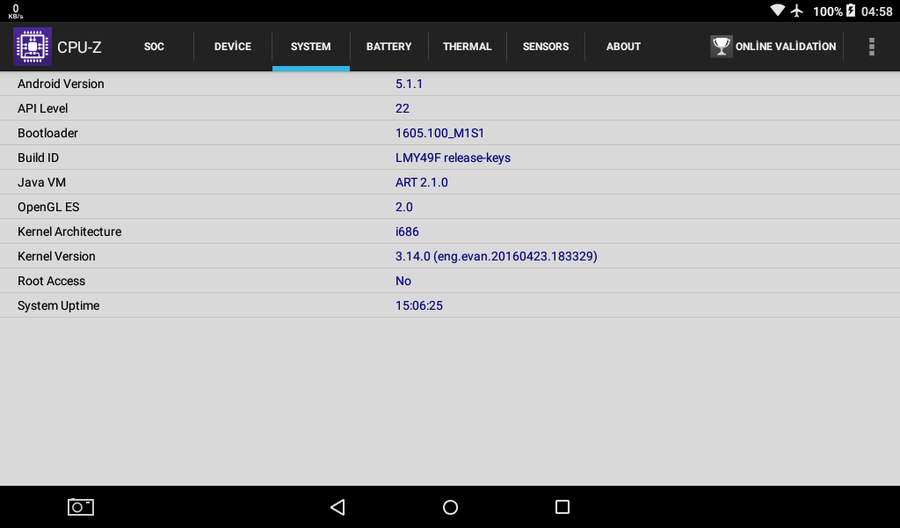The height and width of the screenshot is (528, 900).
Task: Tap the Wi-Fi status icon
Action: 777,10
